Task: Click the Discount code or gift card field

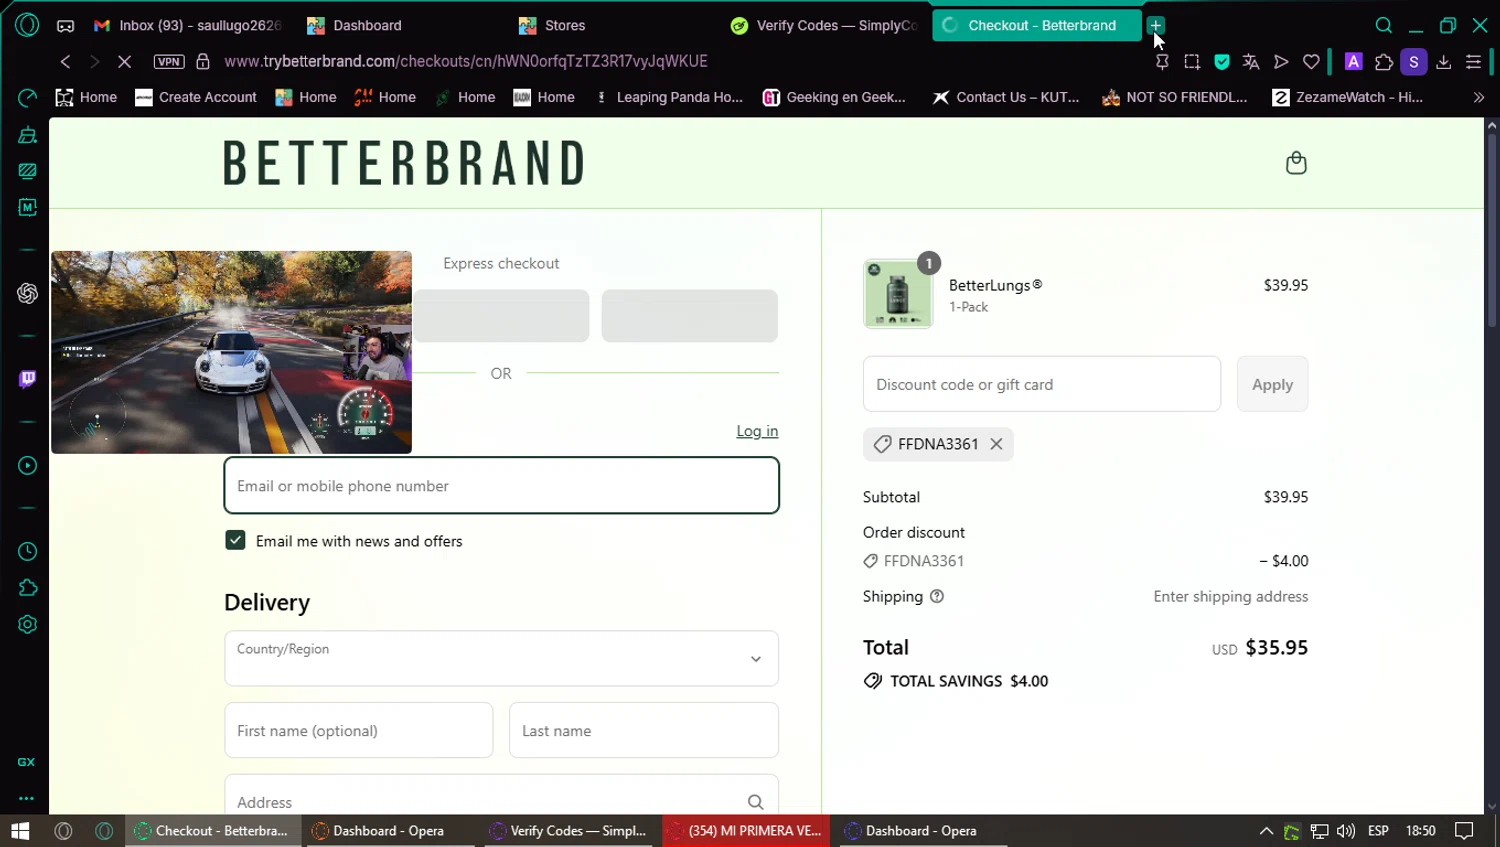Action: [1041, 384]
